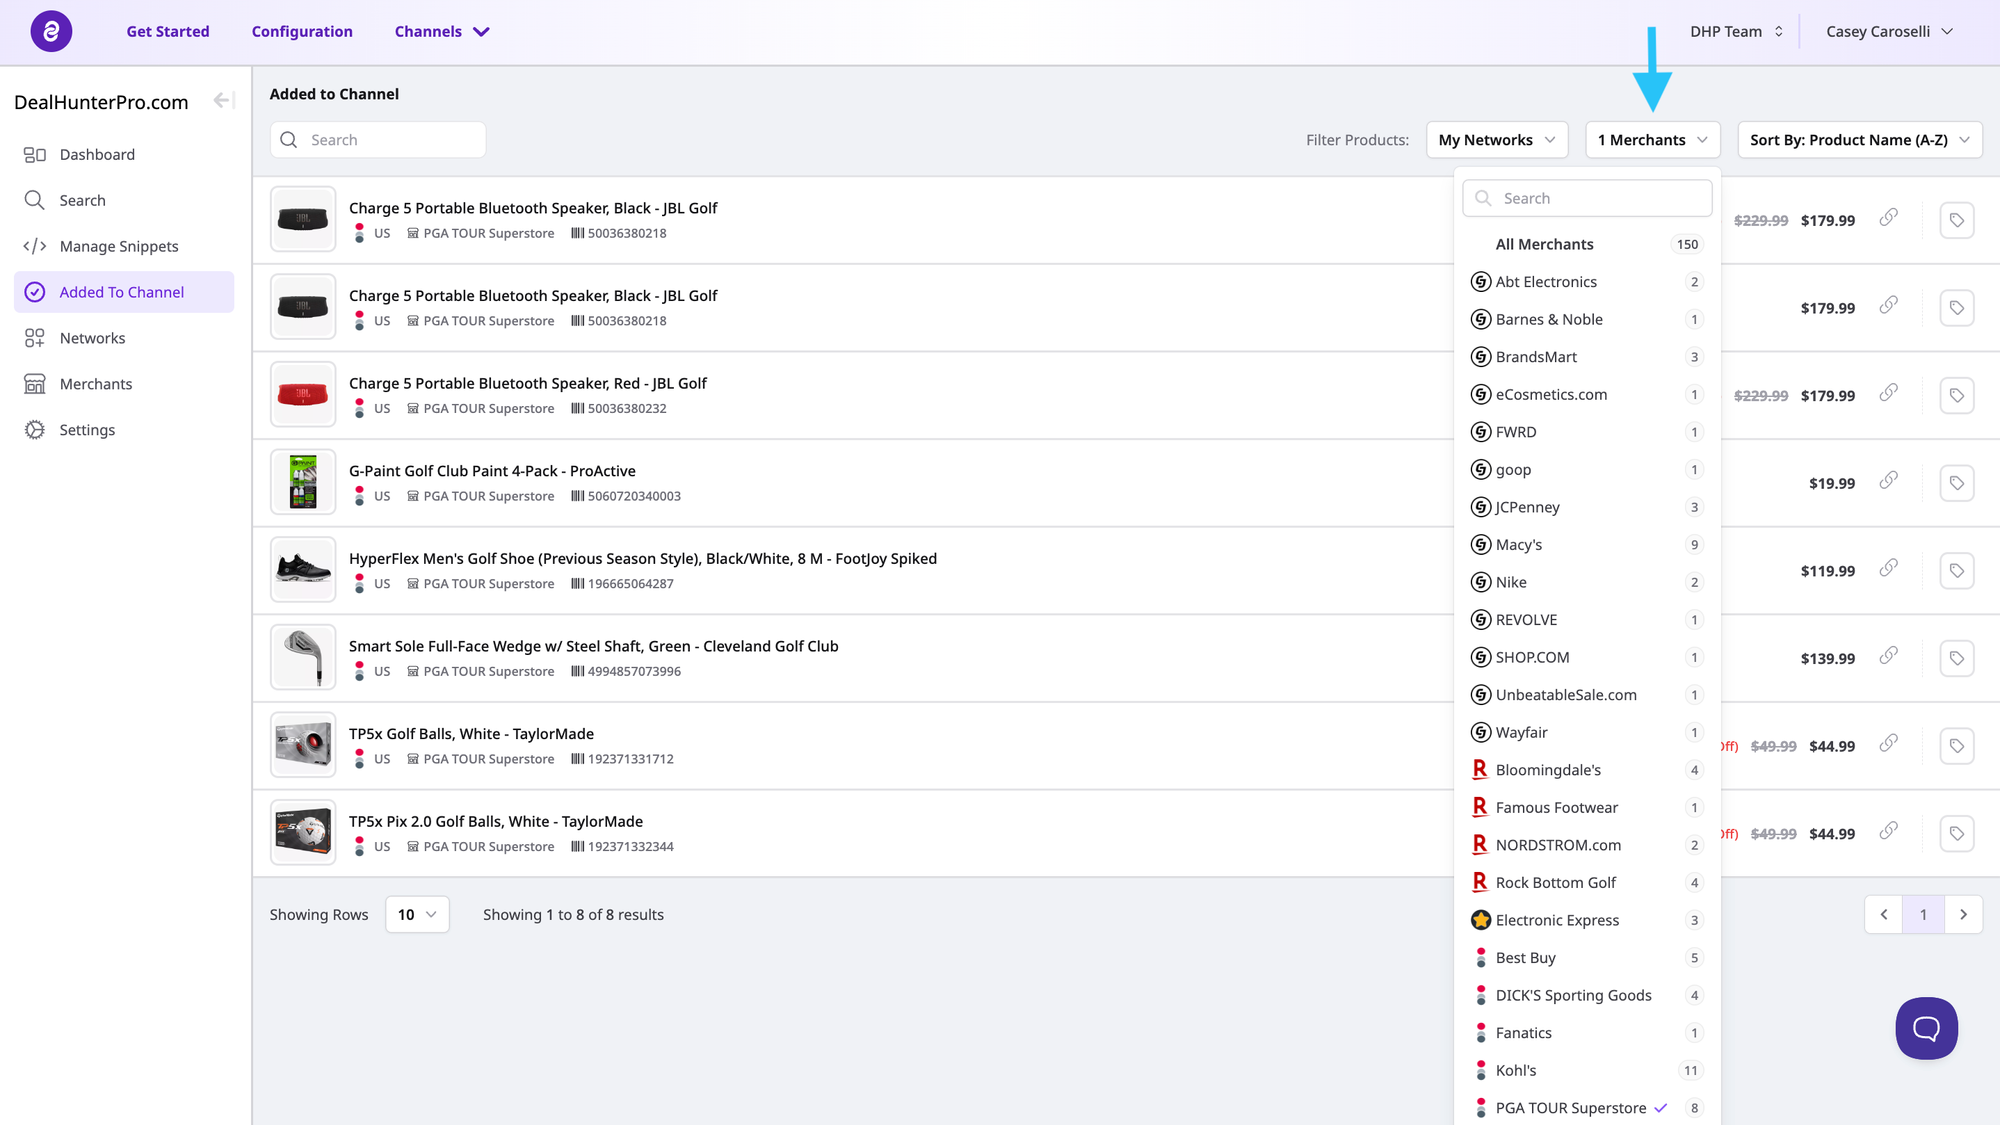Open the Channels menu
The height and width of the screenshot is (1125, 2000).
coord(441,31)
